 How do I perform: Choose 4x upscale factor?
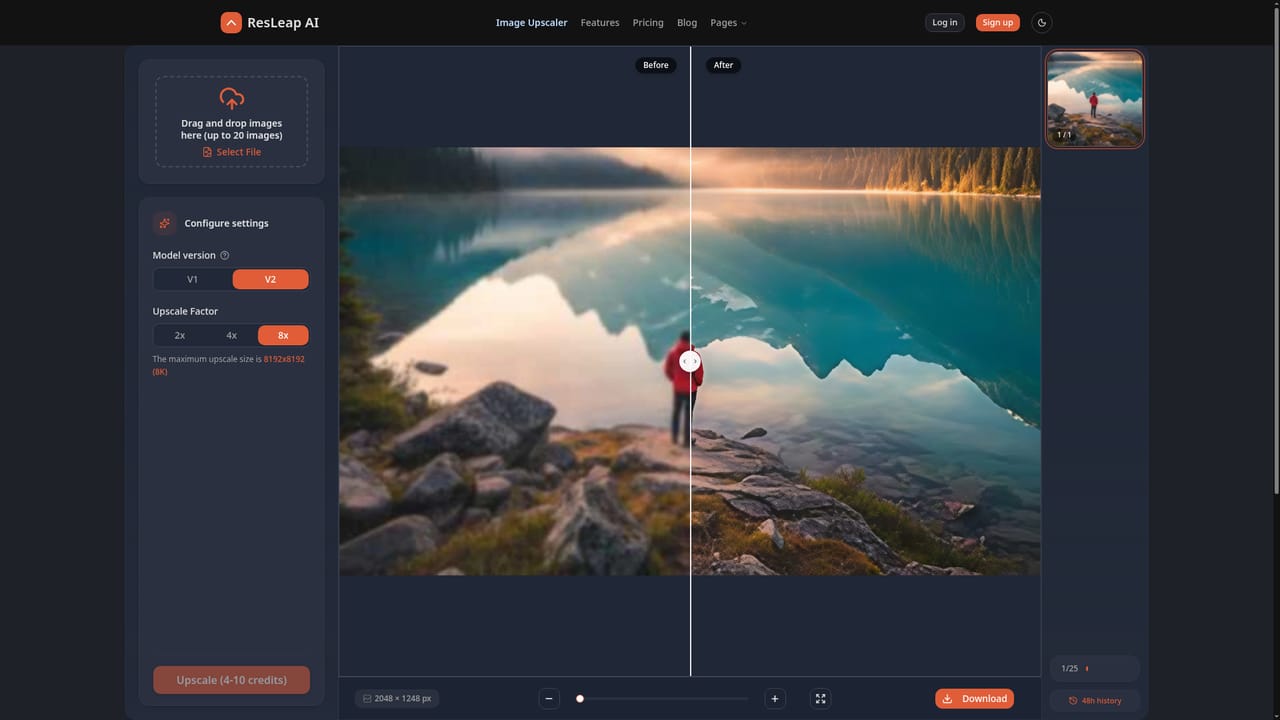(231, 335)
